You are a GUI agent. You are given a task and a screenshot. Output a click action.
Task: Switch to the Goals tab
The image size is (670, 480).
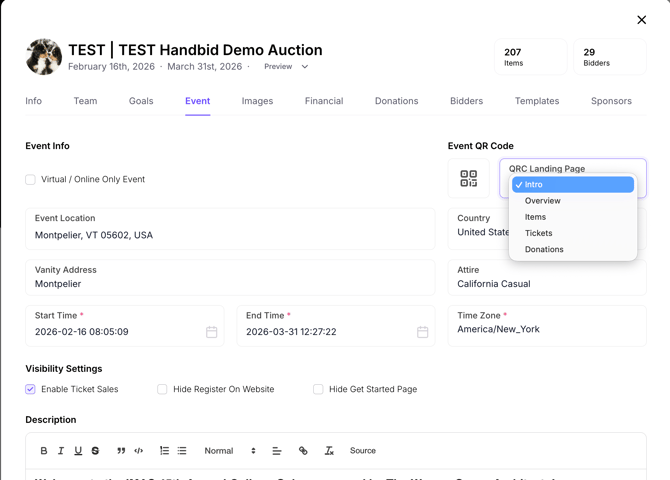(x=141, y=101)
